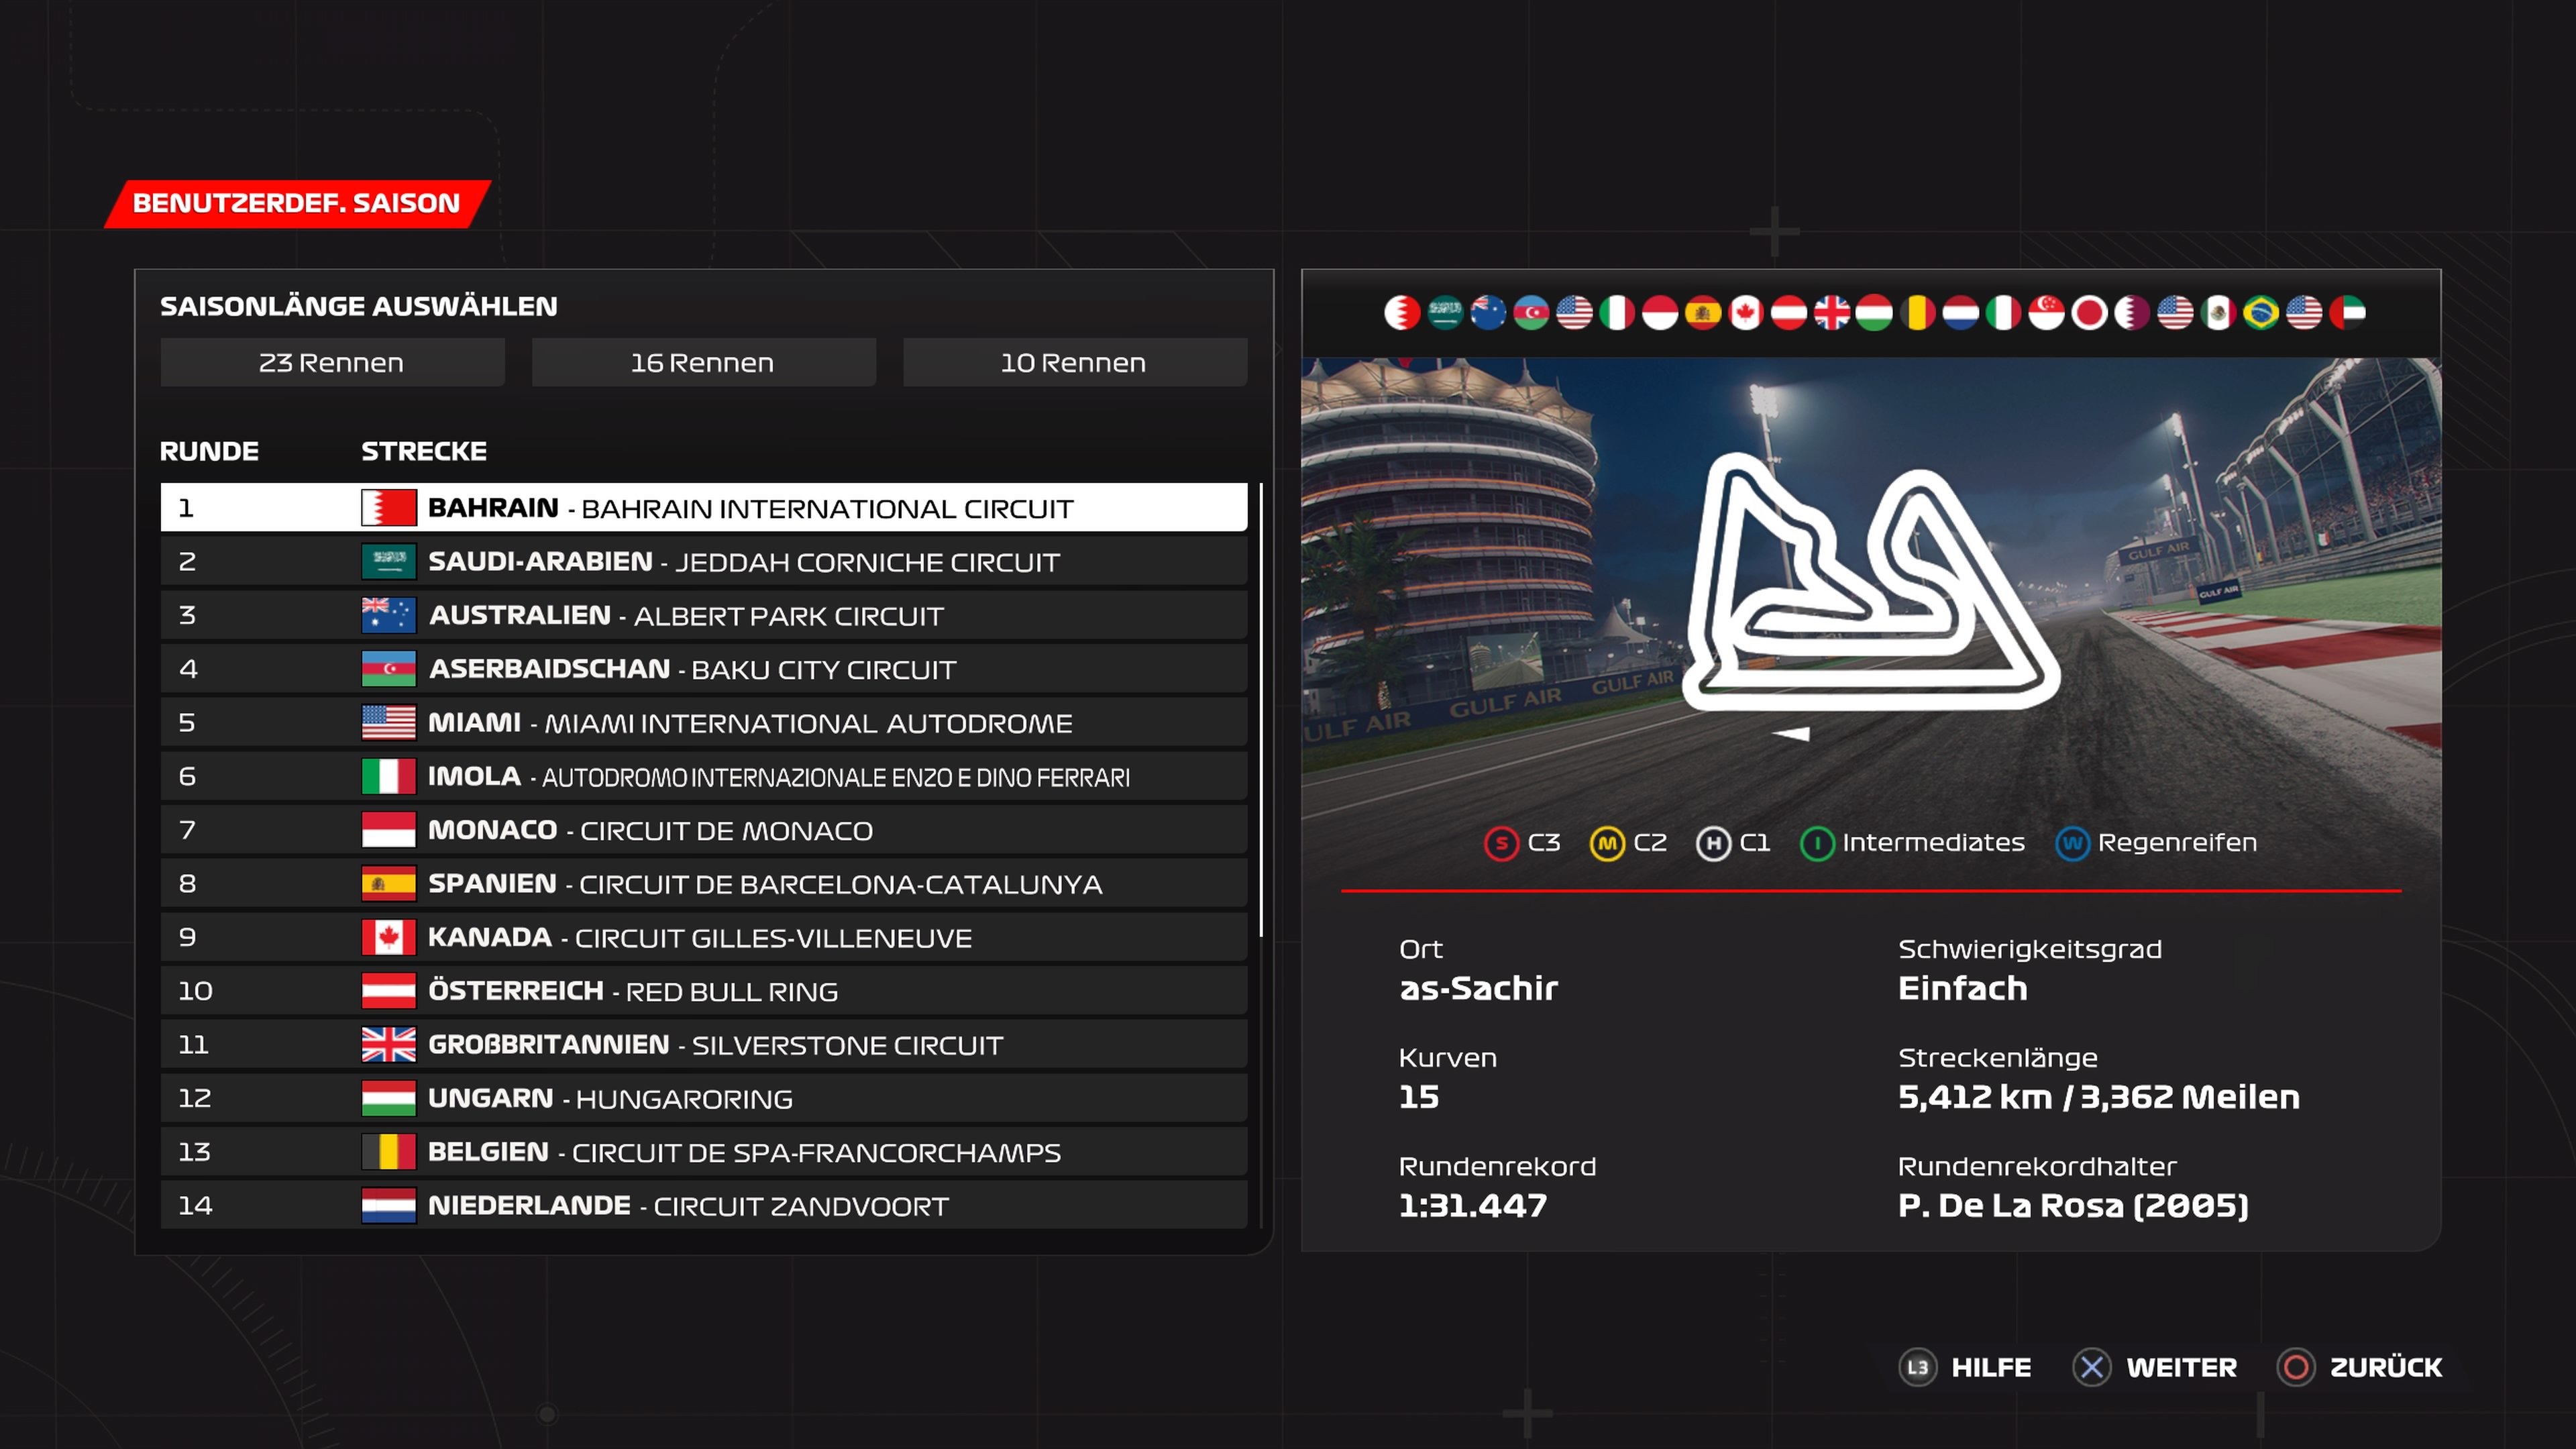Select round 10 Österreich Red Bull Ring
The height and width of the screenshot is (1449, 2576).
tap(704, 991)
